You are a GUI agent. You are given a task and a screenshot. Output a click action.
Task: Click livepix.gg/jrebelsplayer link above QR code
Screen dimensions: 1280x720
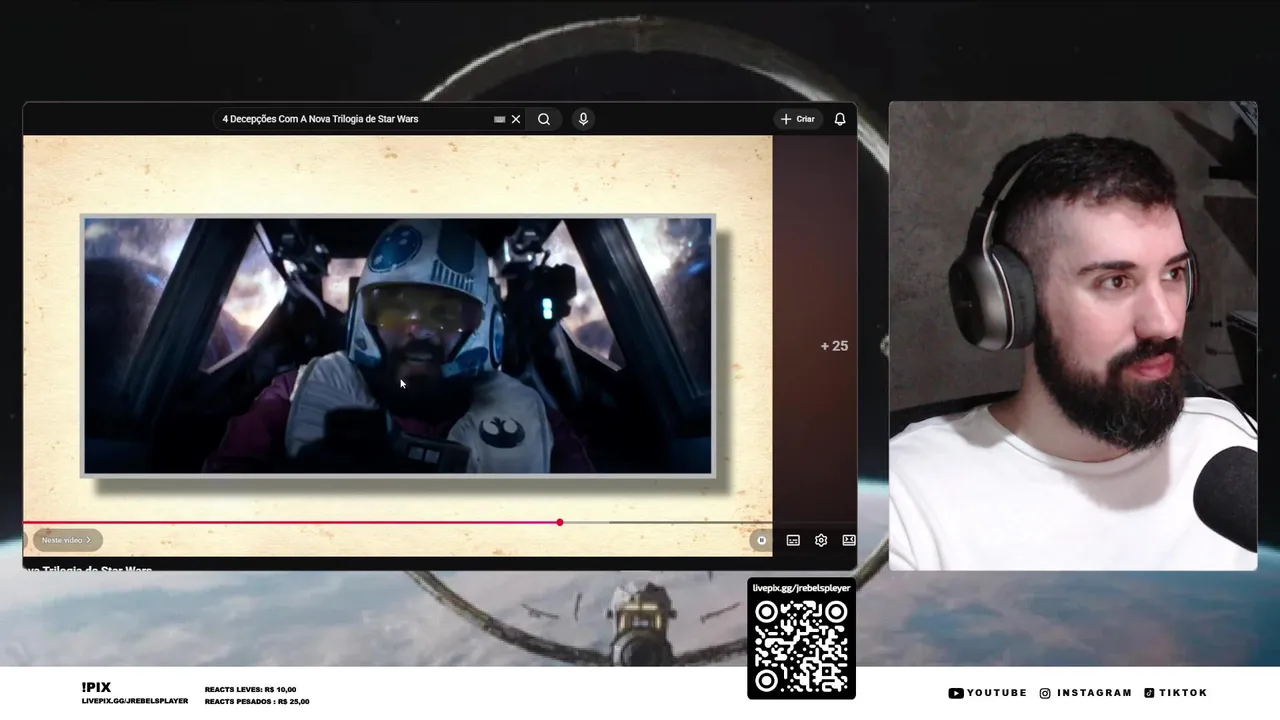pos(802,588)
